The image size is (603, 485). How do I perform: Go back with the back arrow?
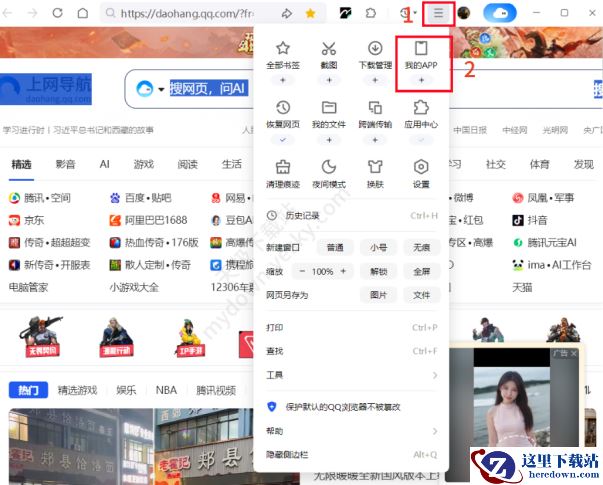[x=7, y=13]
